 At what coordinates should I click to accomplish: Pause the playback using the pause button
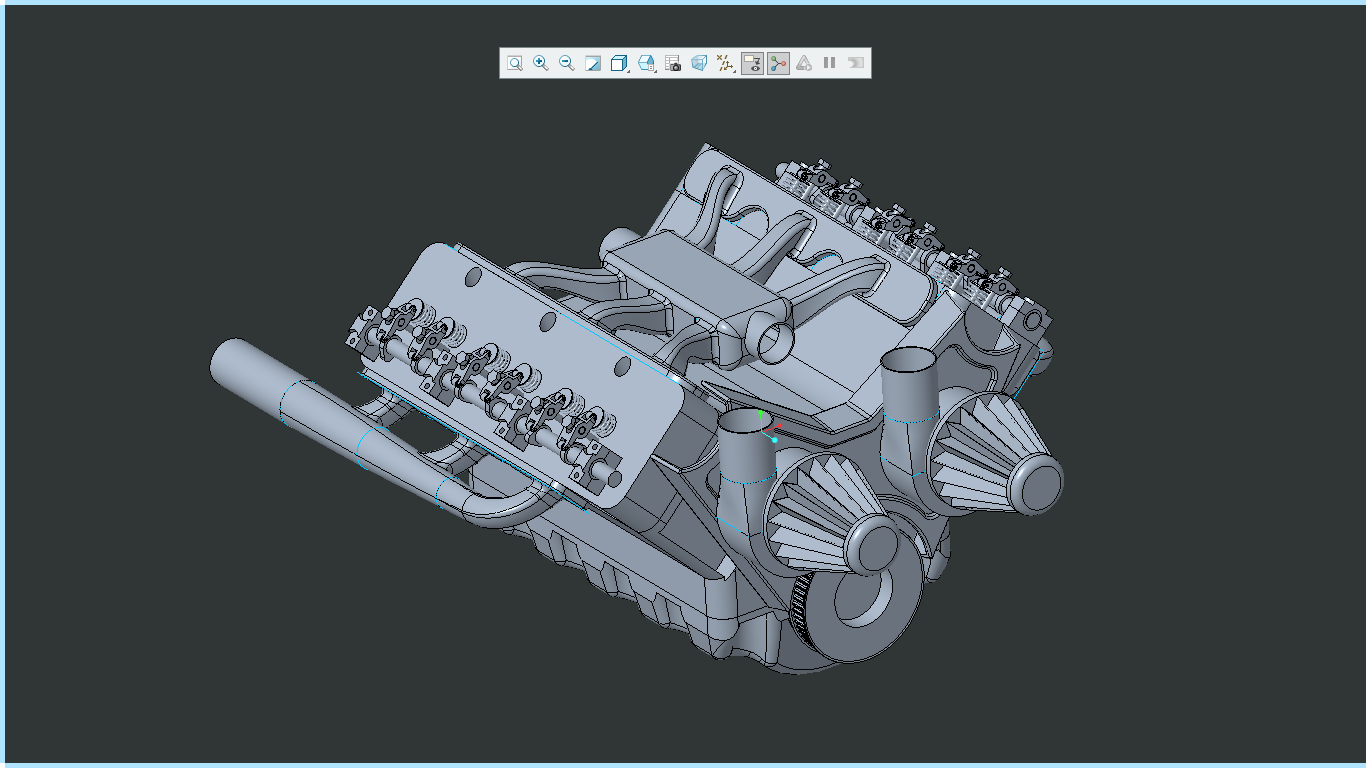pos(829,62)
